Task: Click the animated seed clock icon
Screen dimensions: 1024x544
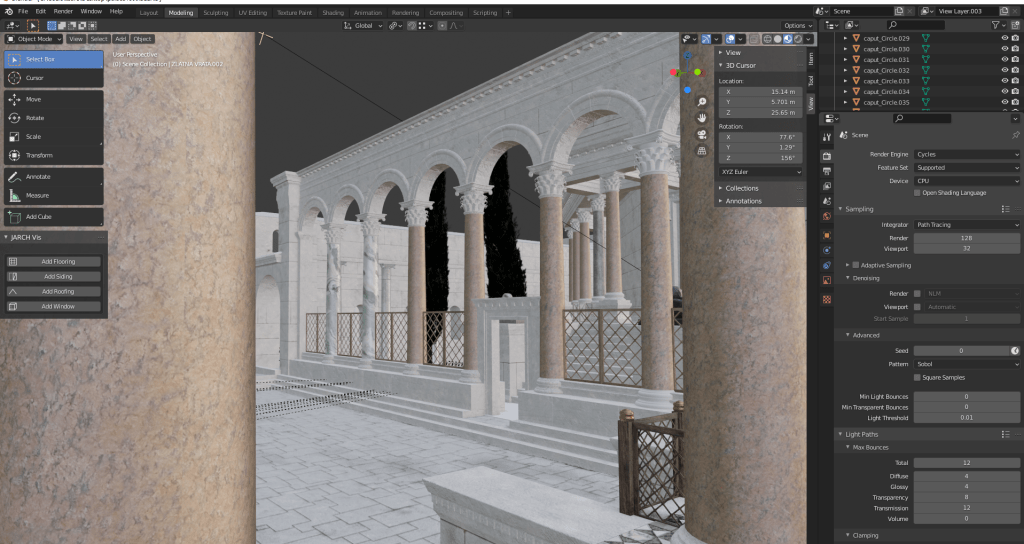Action: click(x=1015, y=351)
